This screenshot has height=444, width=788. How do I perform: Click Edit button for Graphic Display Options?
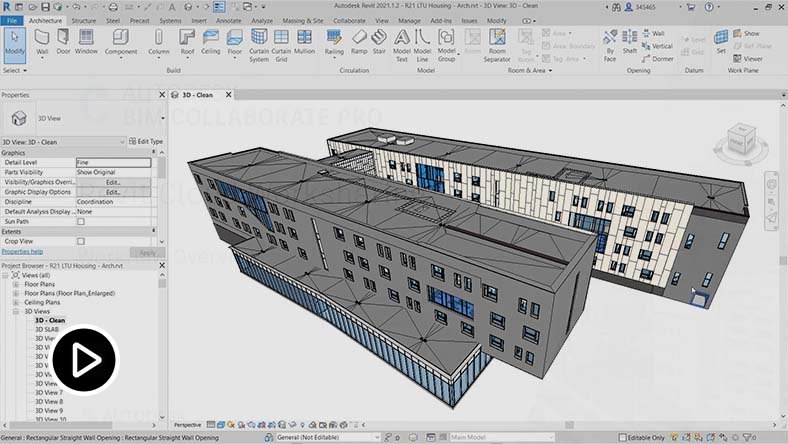113,192
